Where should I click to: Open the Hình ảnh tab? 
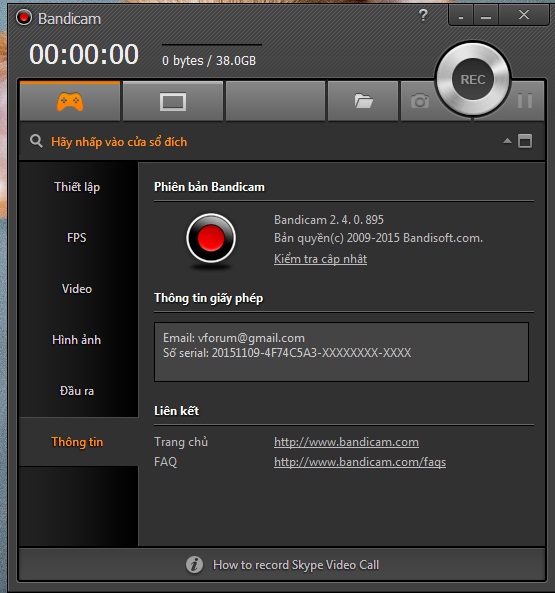pyautogui.click(x=77, y=340)
